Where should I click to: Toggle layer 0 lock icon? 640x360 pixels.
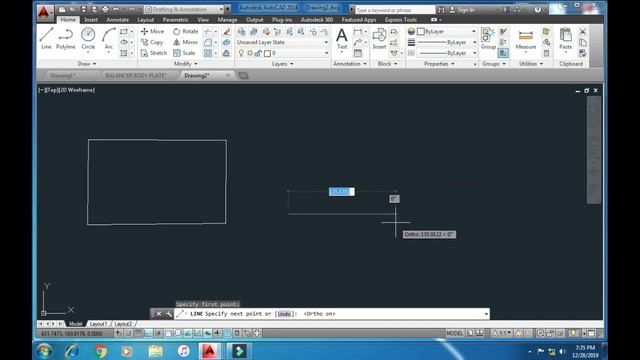pyautogui.click(x=258, y=53)
